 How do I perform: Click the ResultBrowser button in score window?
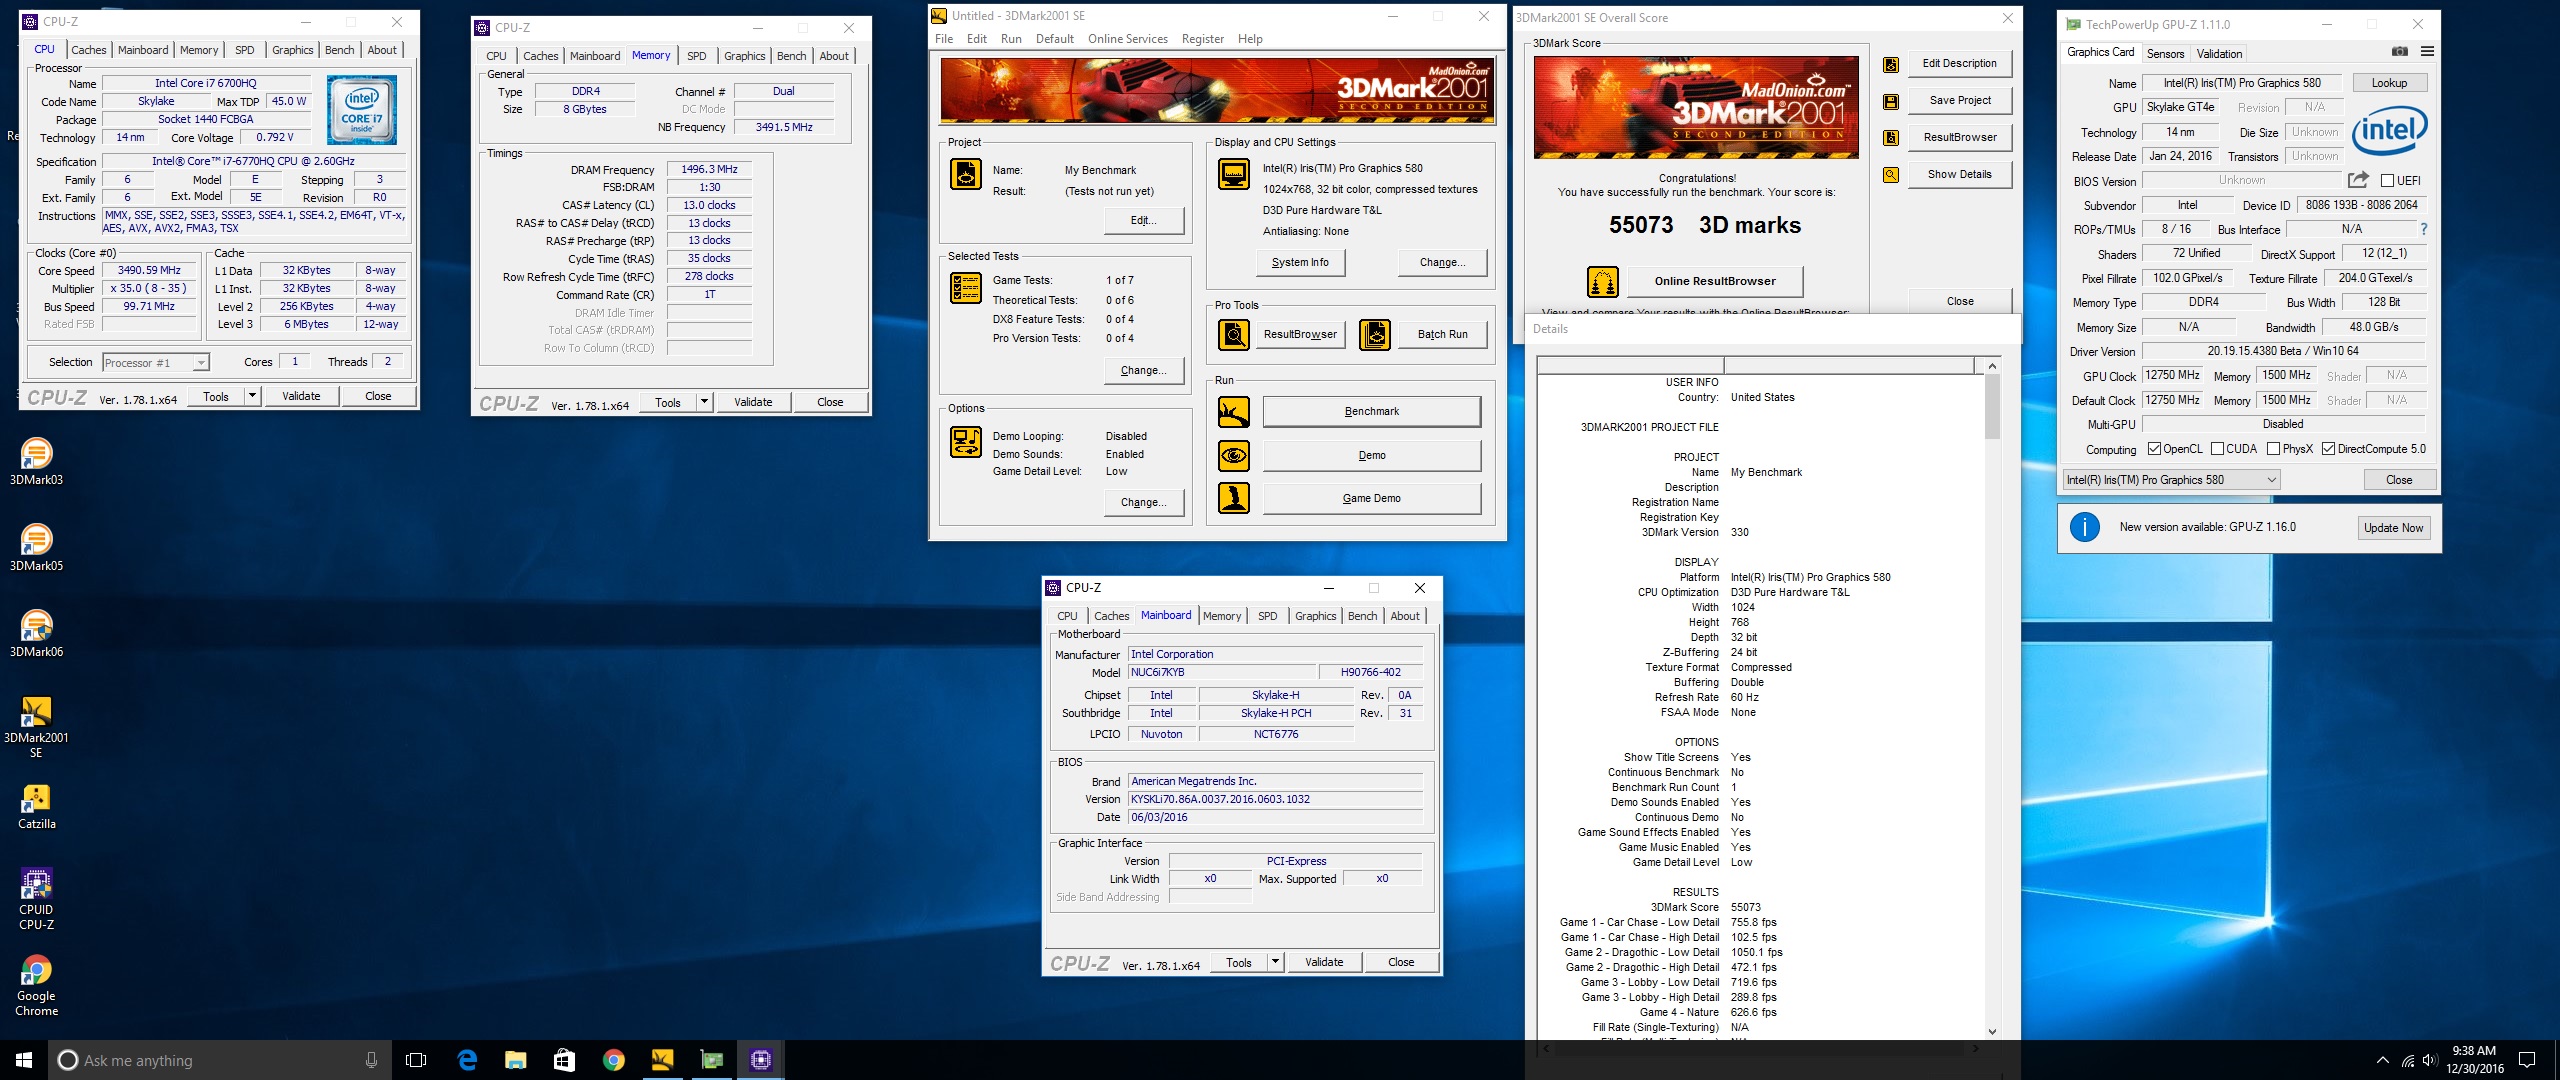coord(1959,137)
